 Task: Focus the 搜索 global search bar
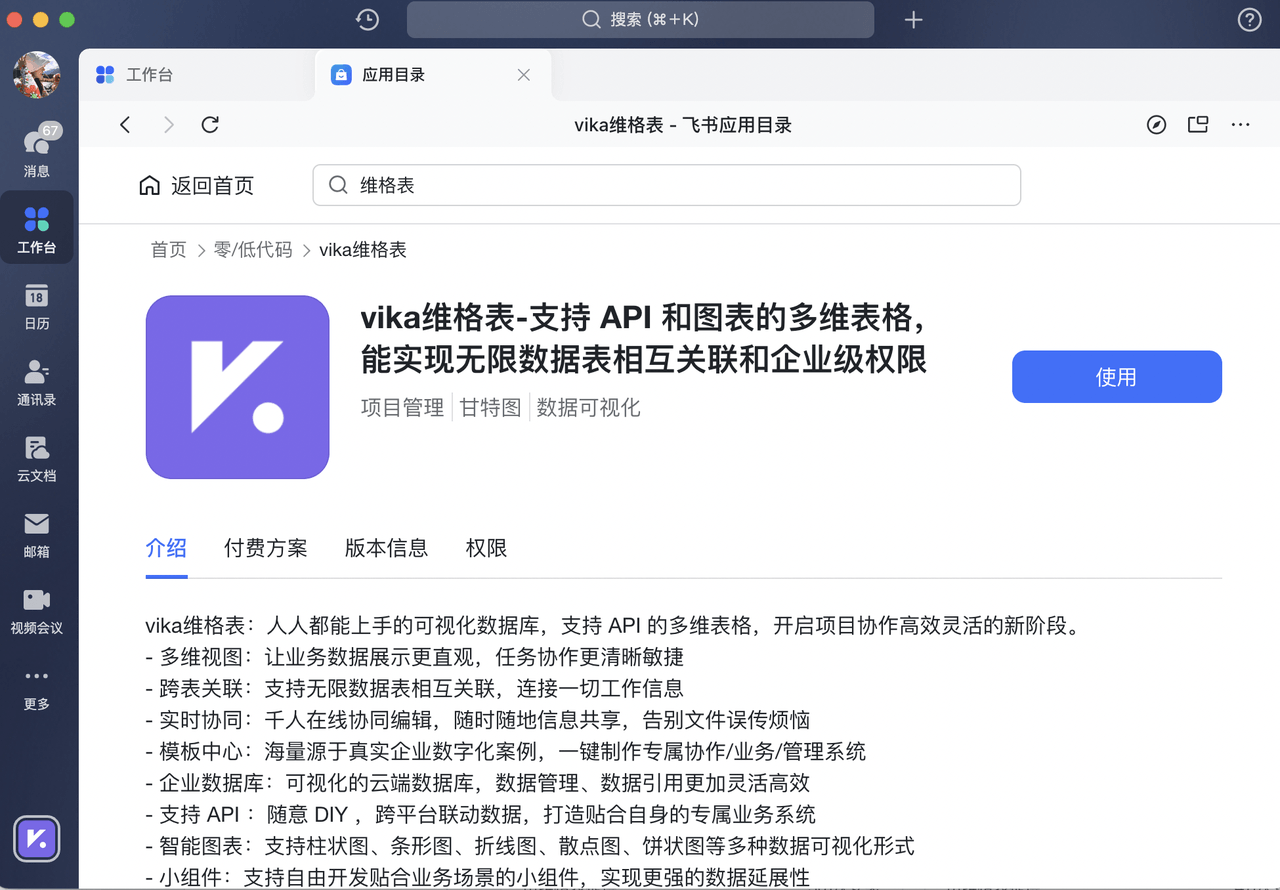[640, 19]
